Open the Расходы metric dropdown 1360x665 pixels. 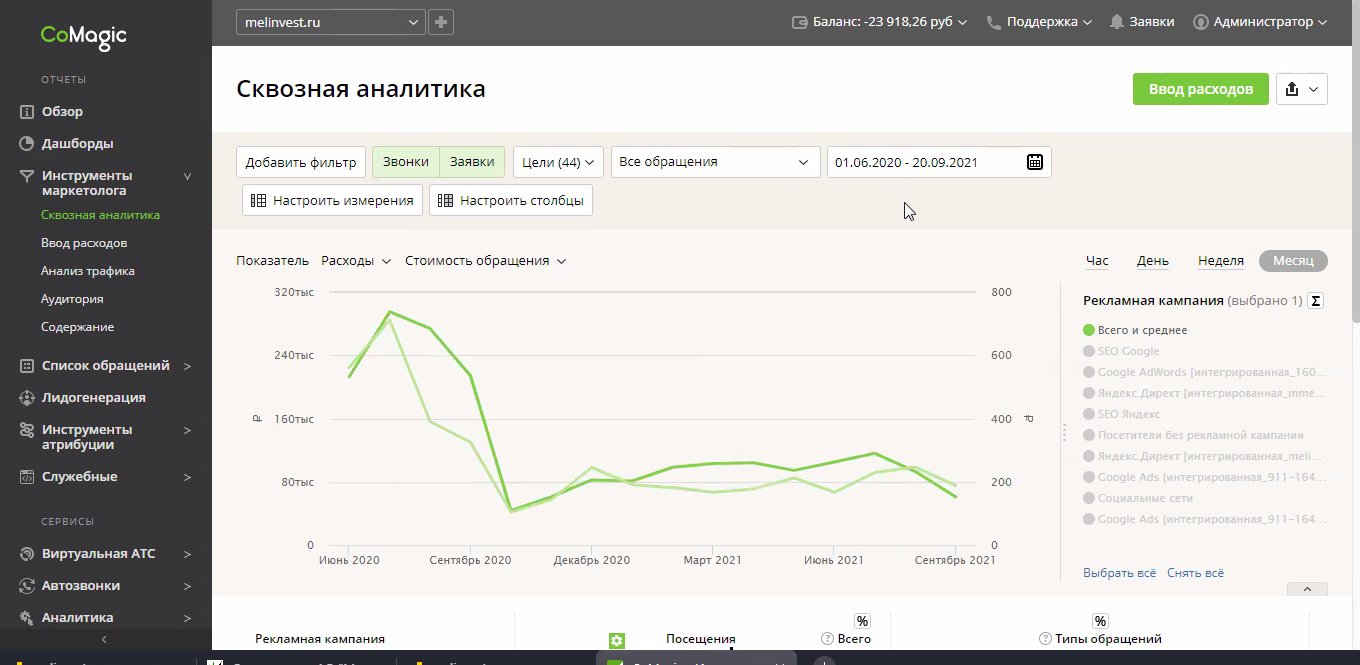356,261
